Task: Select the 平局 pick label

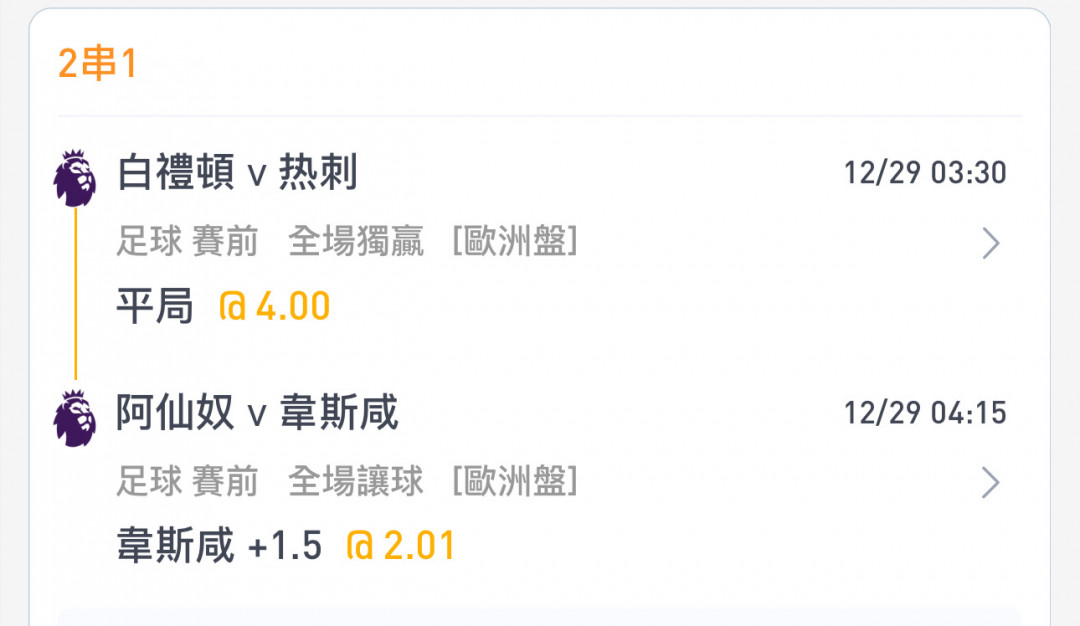Action: pyautogui.click(x=155, y=307)
